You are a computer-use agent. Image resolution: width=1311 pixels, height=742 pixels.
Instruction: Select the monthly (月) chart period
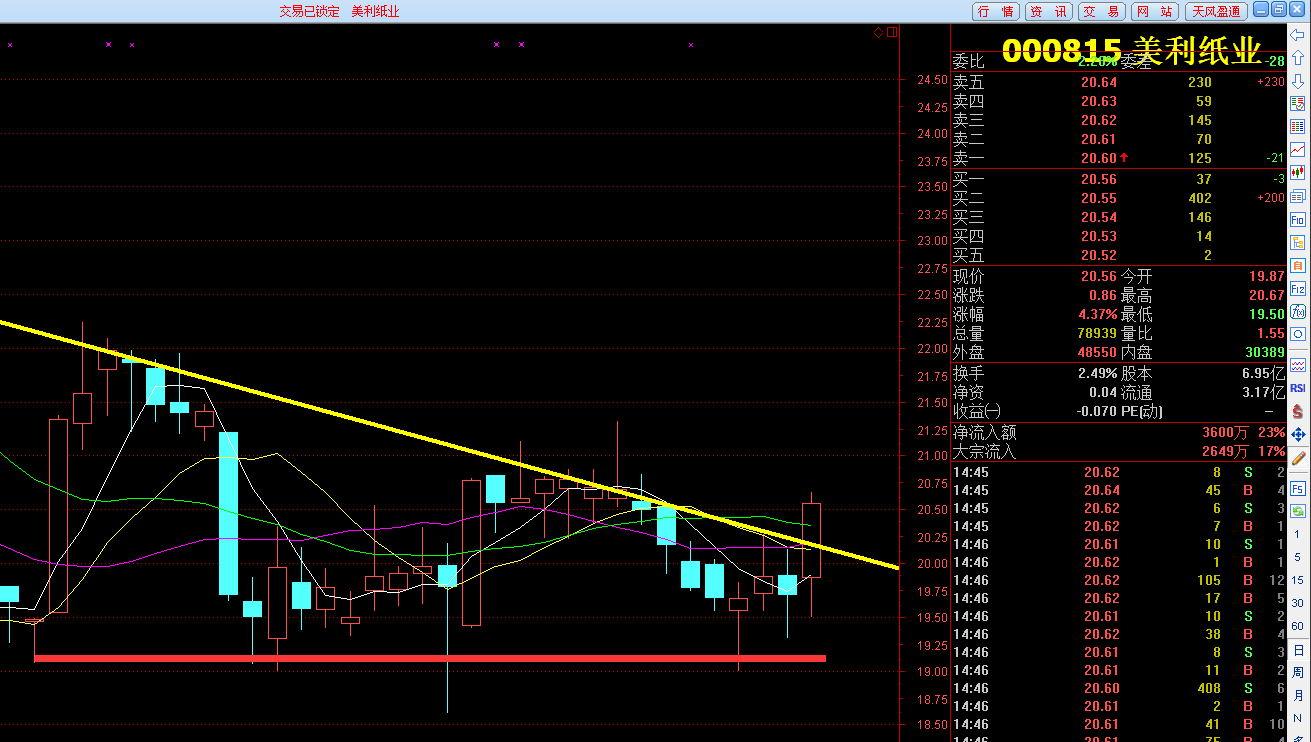pyautogui.click(x=1298, y=697)
